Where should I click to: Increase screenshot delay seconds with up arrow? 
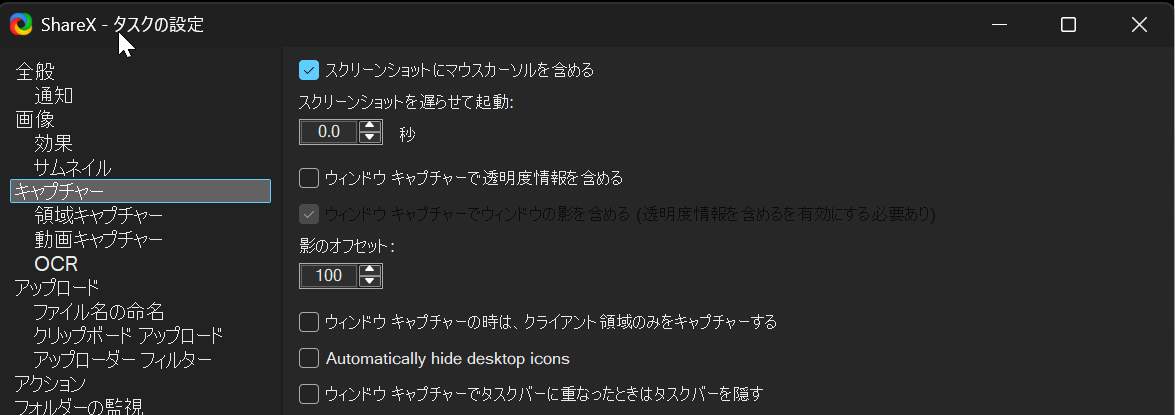point(370,126)
